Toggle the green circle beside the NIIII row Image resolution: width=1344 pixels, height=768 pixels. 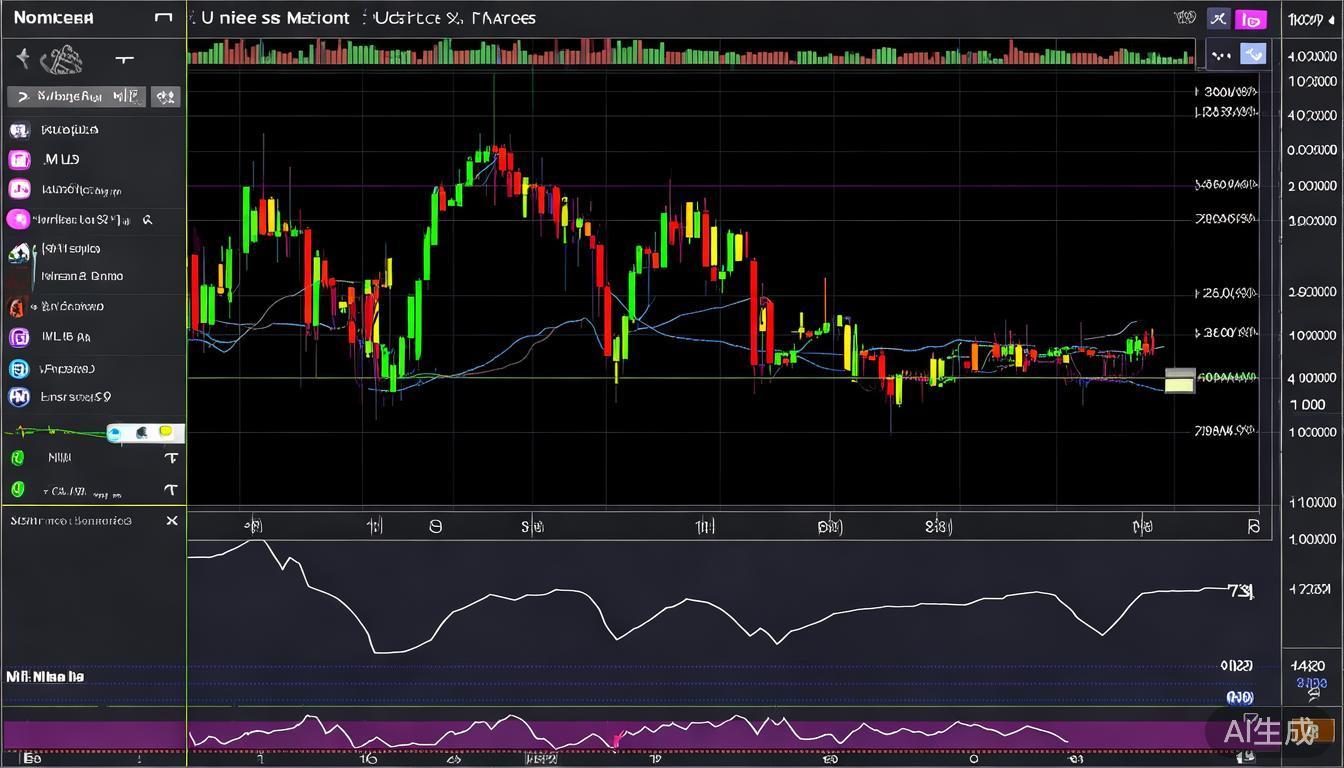point(17,458)
